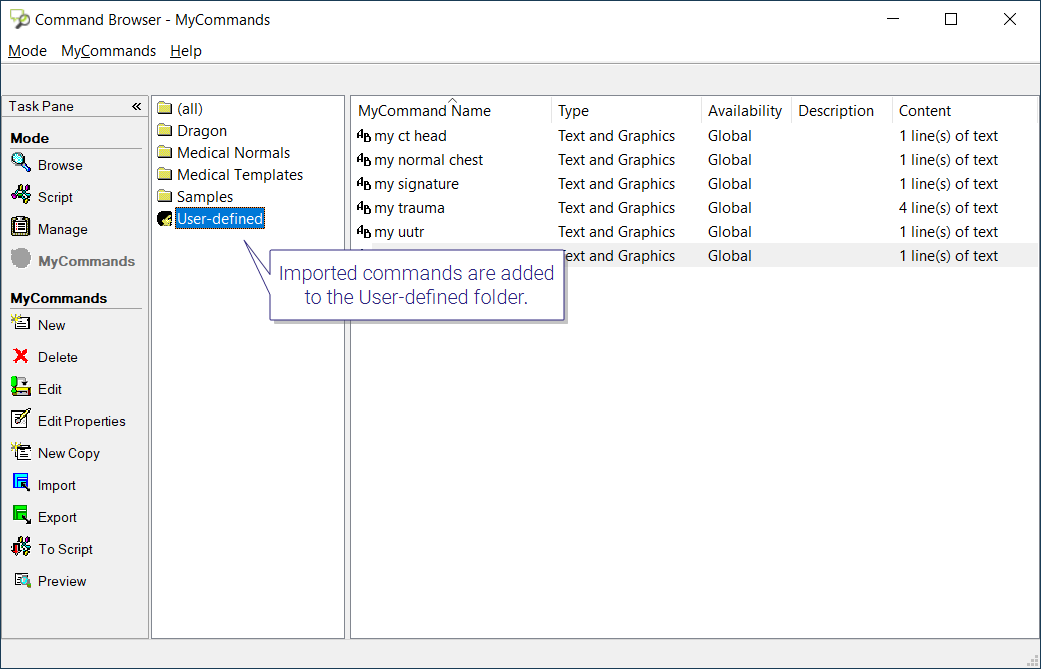Click the Preview icon
Viewport: 1041px width, 669px height.
[22, 580]
